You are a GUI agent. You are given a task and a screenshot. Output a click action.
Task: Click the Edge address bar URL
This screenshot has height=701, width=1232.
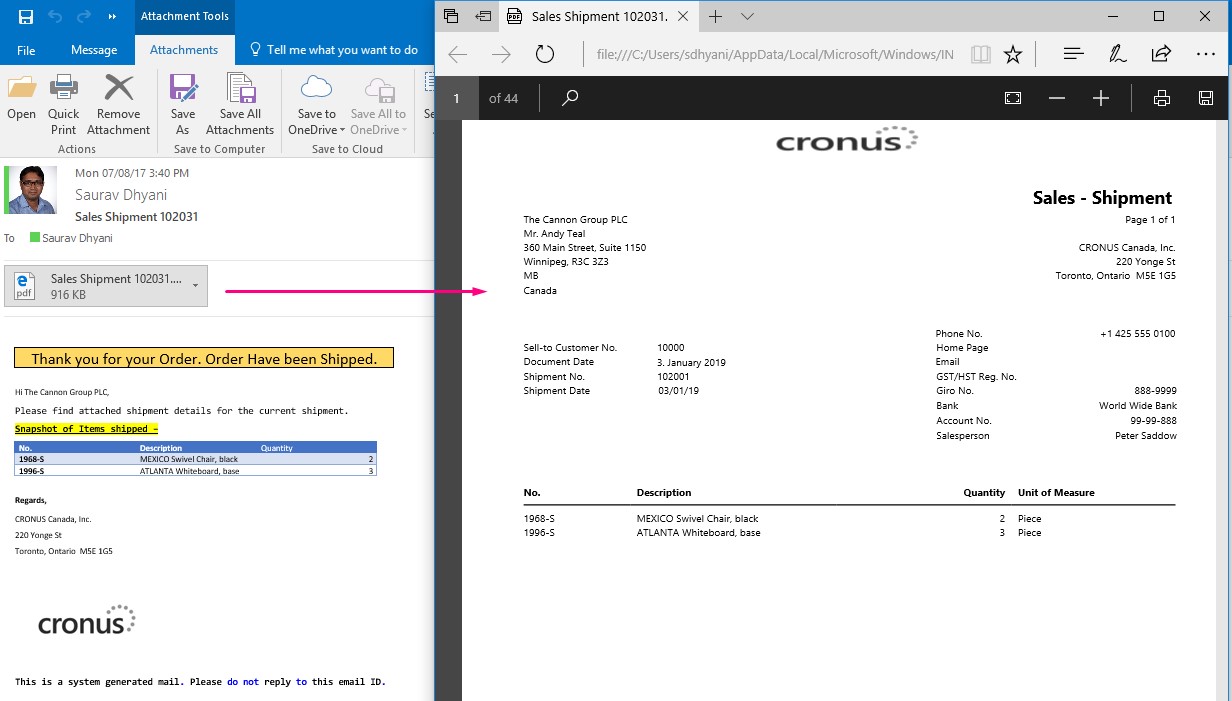[x=774, y=54]
